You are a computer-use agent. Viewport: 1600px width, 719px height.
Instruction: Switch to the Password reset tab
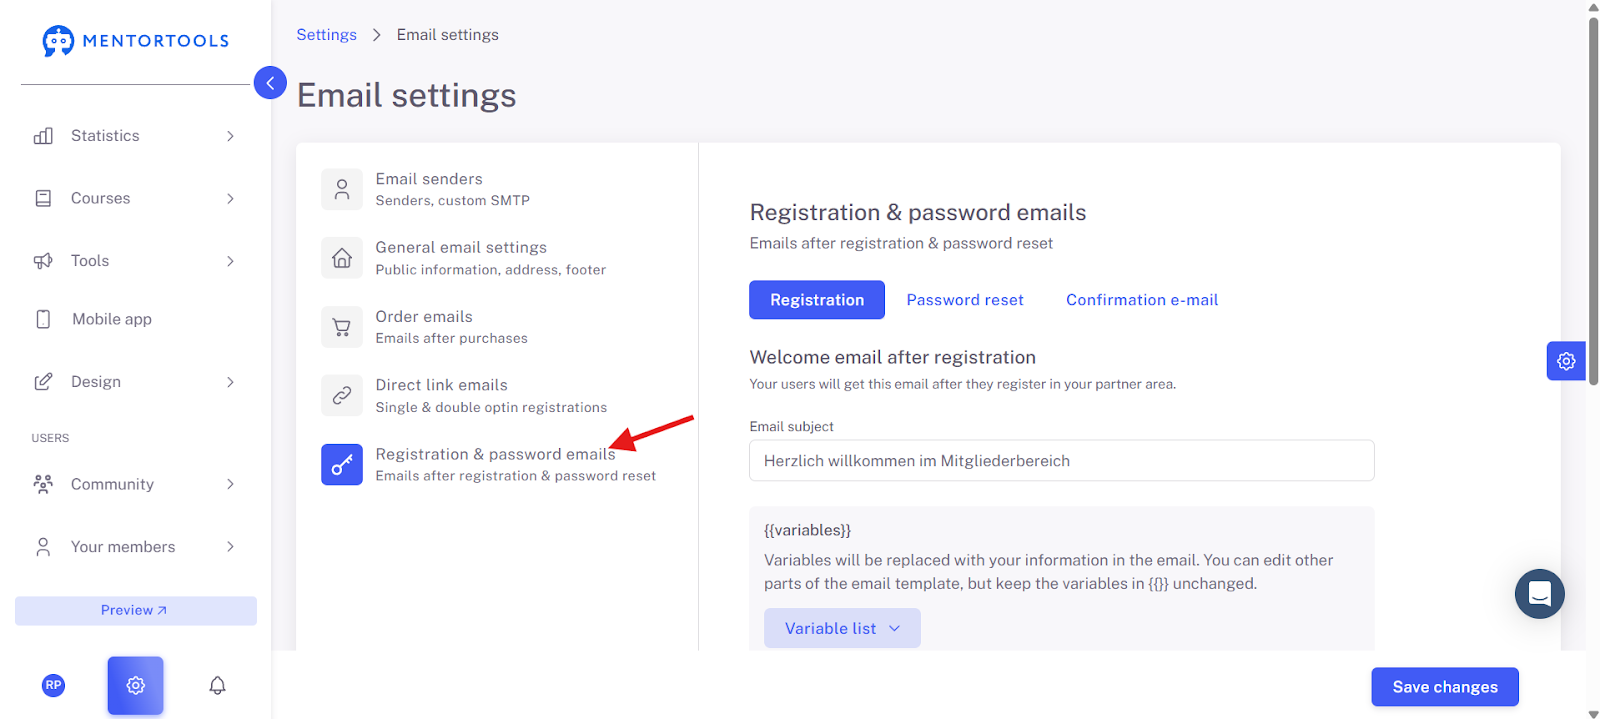tap(965, 300)
